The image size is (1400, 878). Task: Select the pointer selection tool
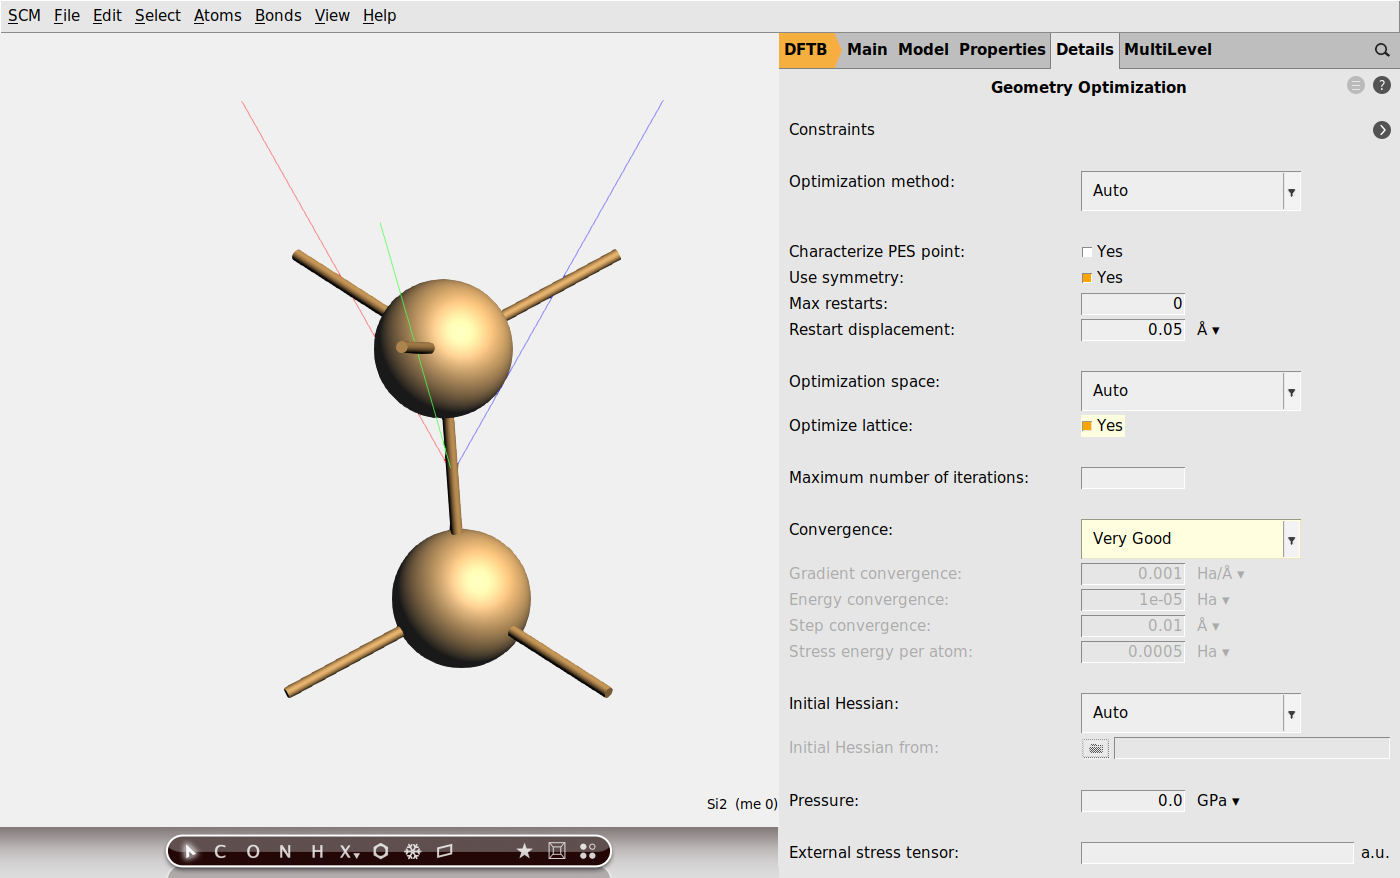pos(189,851)
